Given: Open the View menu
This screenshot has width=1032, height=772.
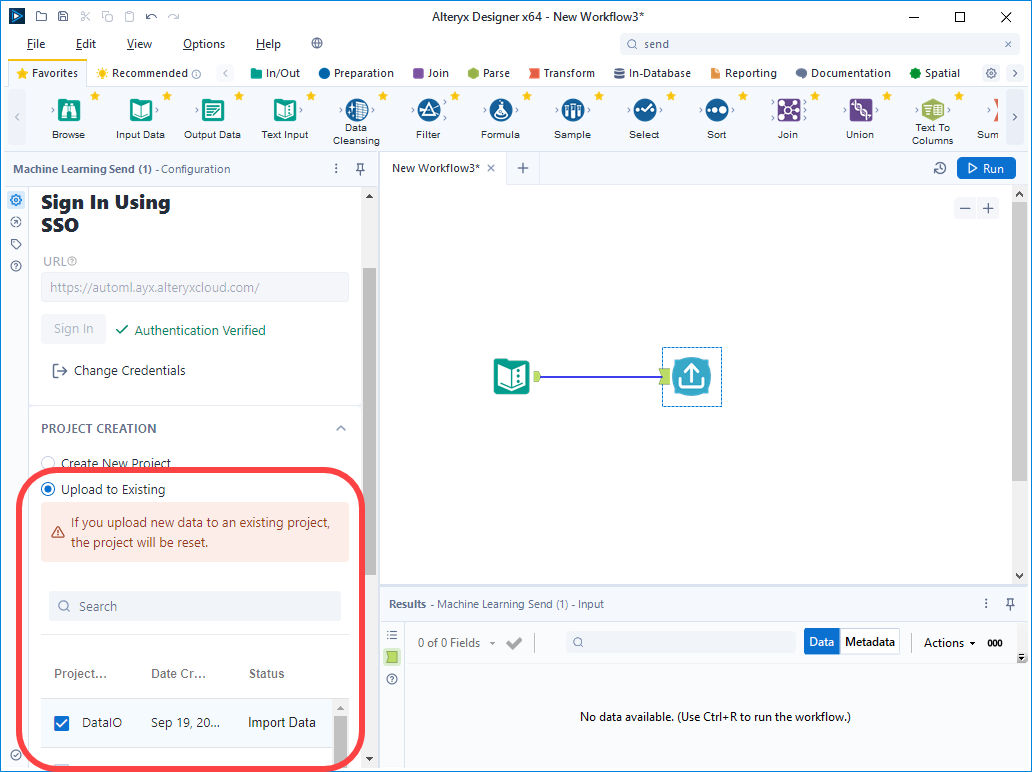Looking at the screenshot, I should 139,44.
